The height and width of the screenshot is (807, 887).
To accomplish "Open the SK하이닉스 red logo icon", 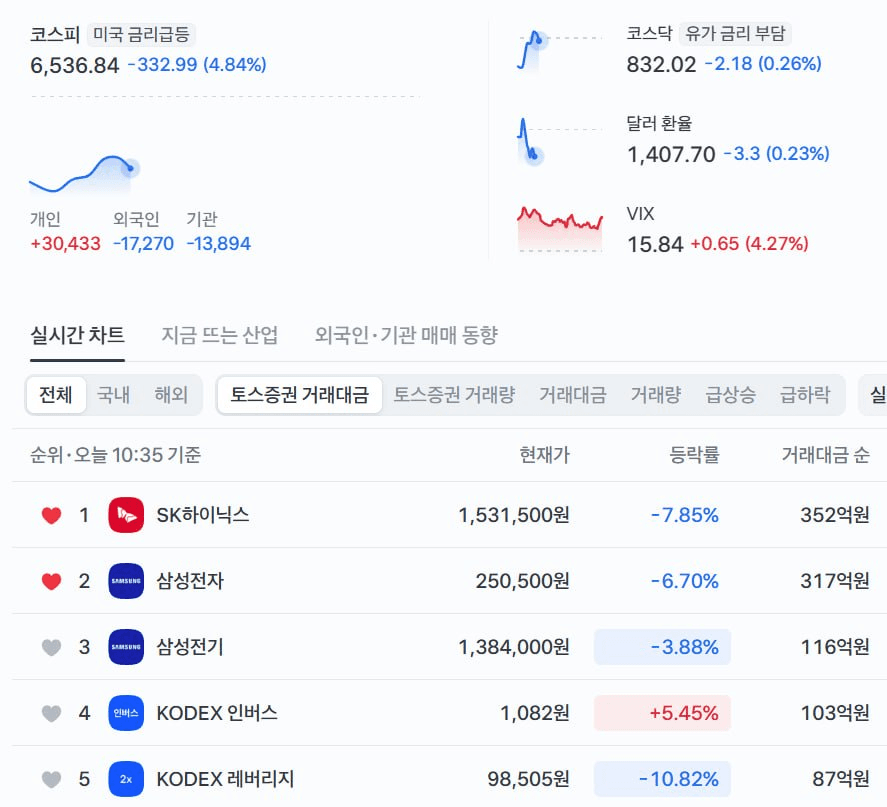I will coord(126,515).
